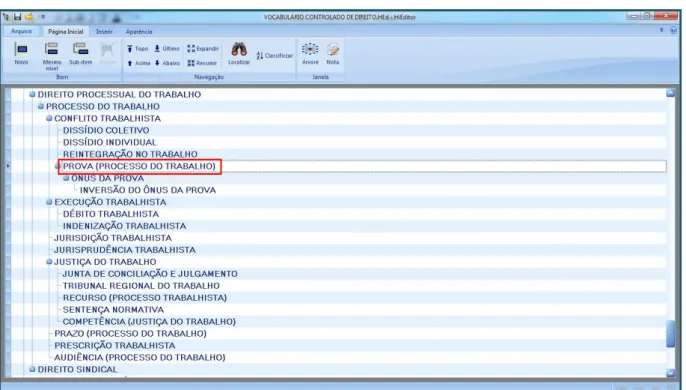The image size is (686, 390).
Task: Collapse JUSTIÇA DO TRABALHO node
Action: tap(49, 262)
